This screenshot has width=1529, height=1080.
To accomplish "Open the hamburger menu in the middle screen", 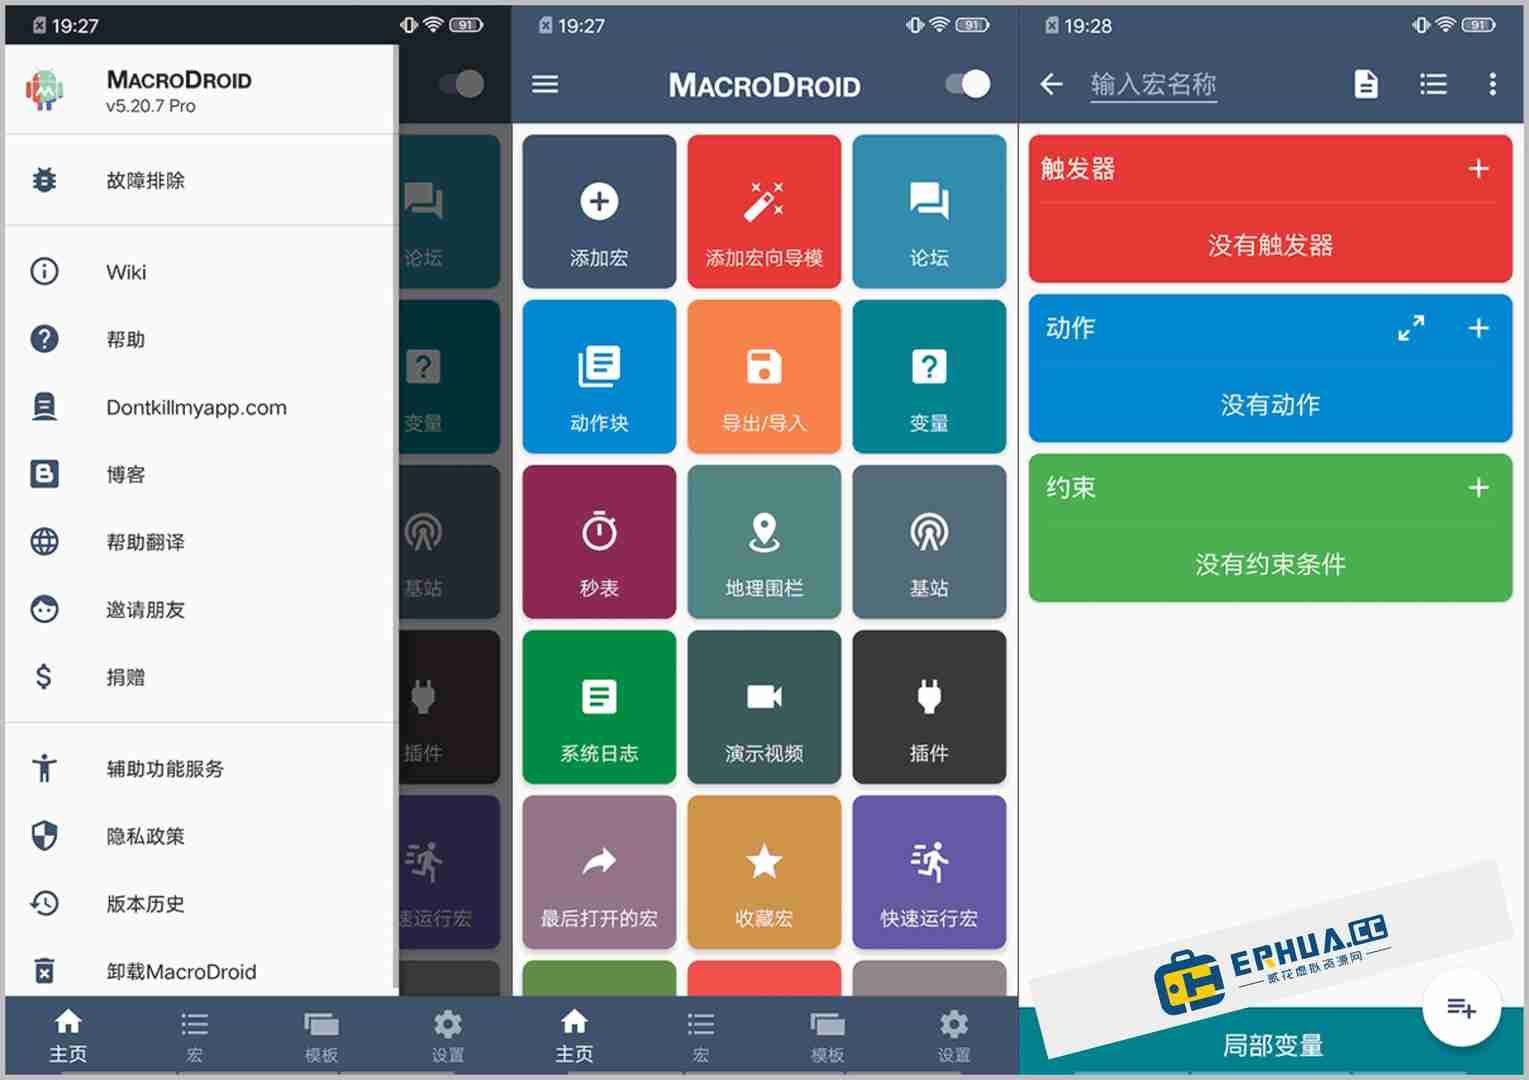I will 545,84.
